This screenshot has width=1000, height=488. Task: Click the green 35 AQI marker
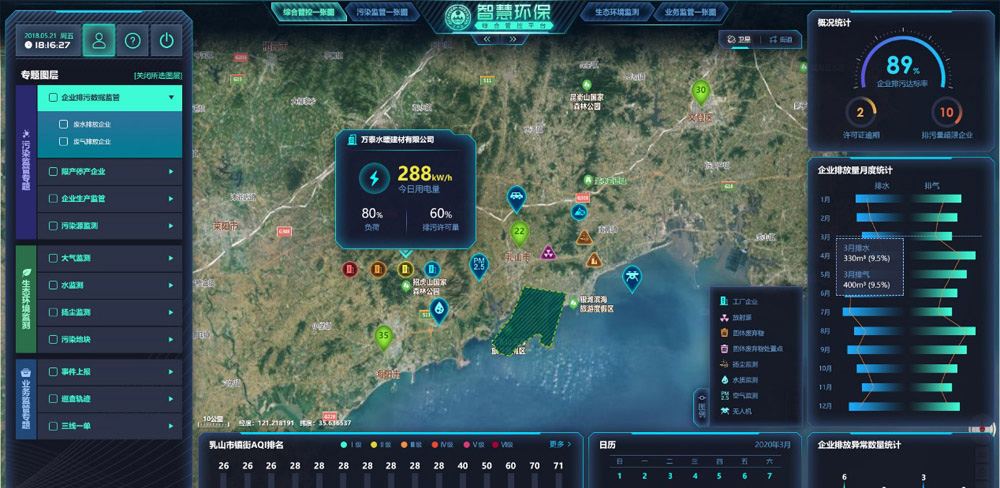[383, 337]
